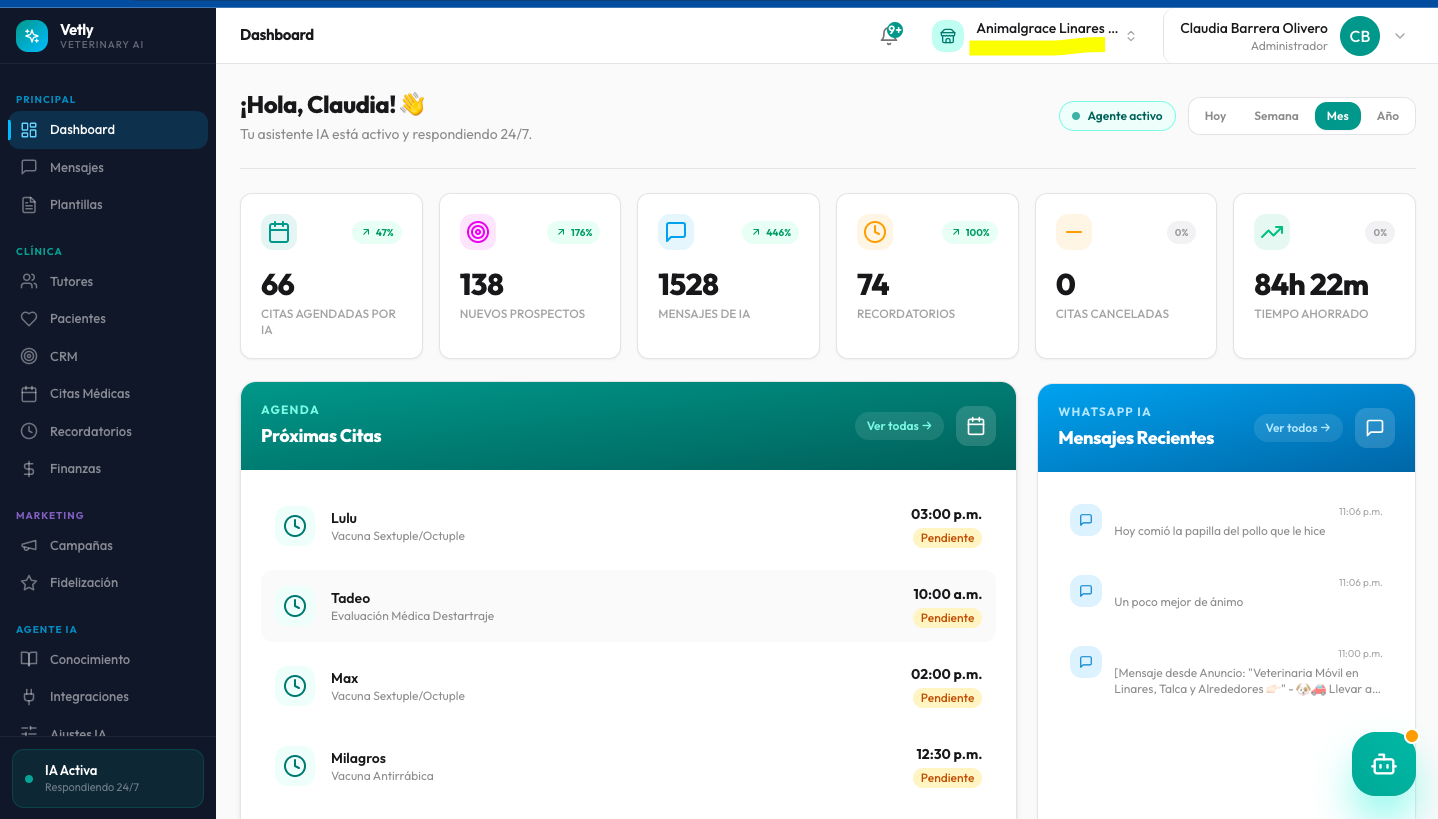Click the clock icon beside Lulu appointment

295,526
